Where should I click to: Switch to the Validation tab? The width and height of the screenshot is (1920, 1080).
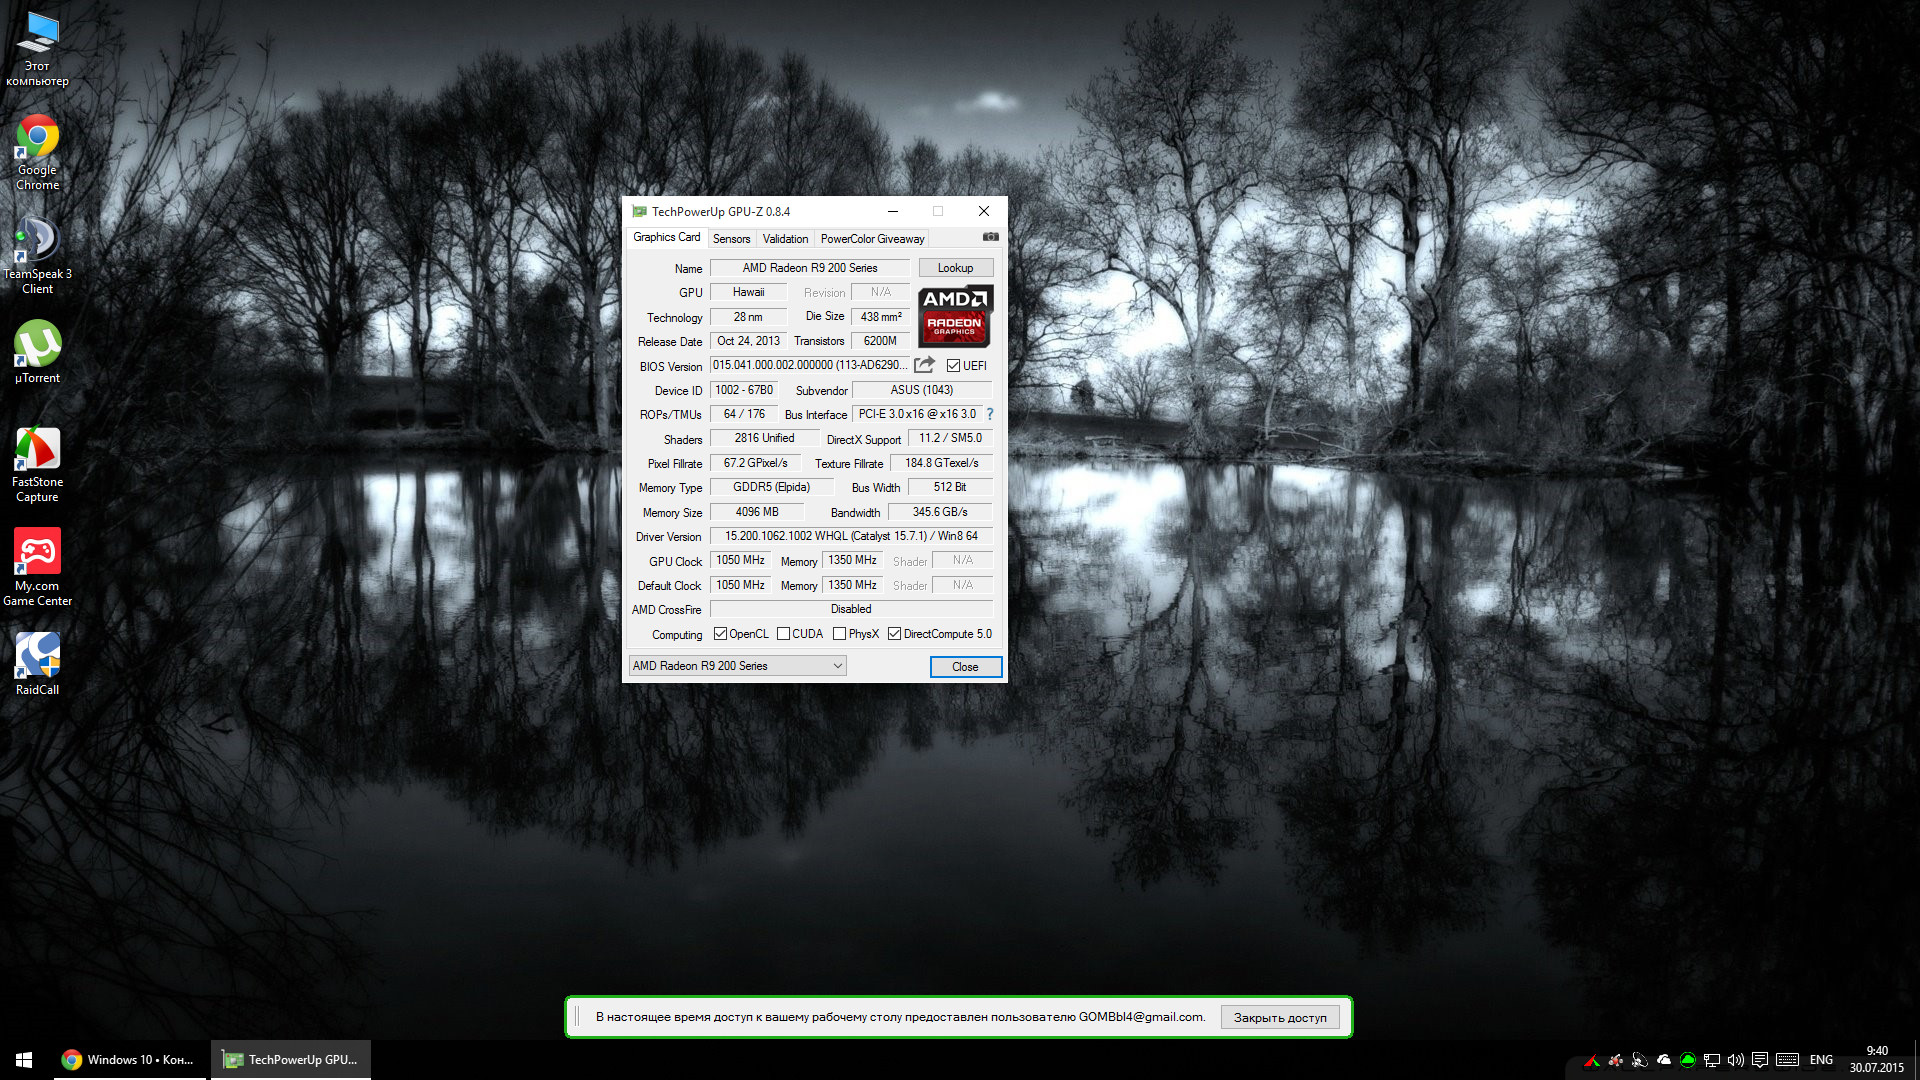[785, 239]
